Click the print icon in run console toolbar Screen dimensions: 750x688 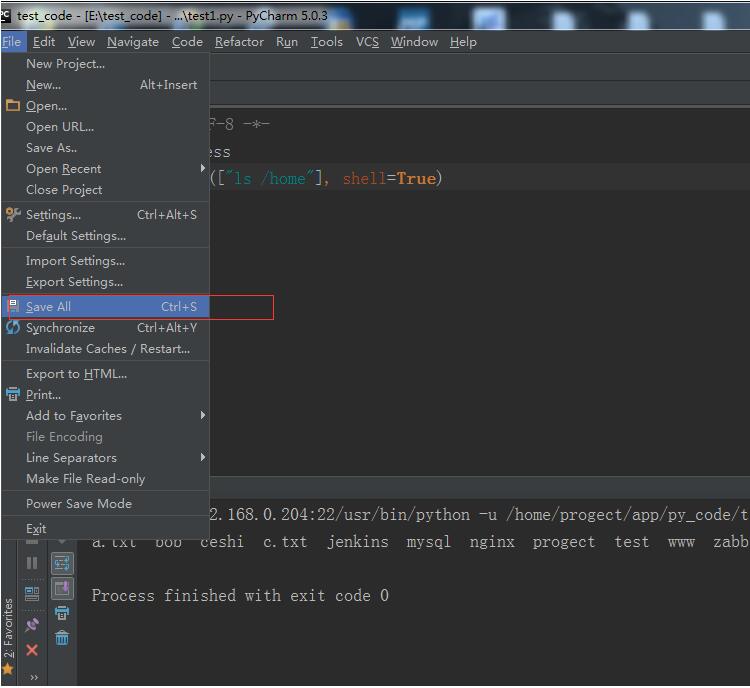pos(62,613)
